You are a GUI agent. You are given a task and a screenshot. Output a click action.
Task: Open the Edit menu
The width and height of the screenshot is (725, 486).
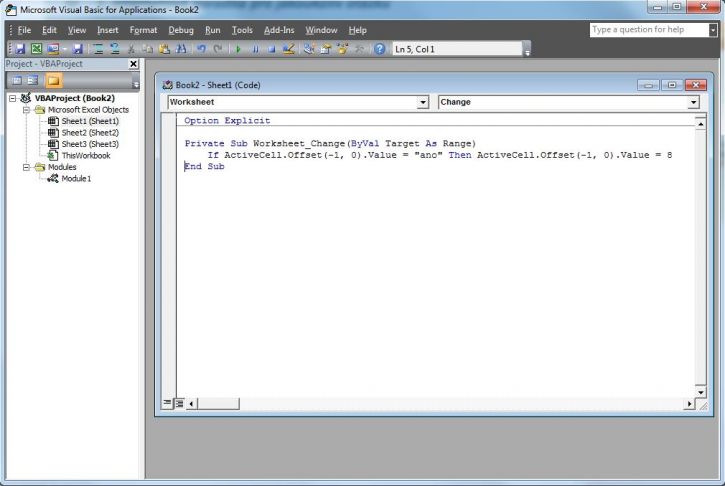point(49,30)
